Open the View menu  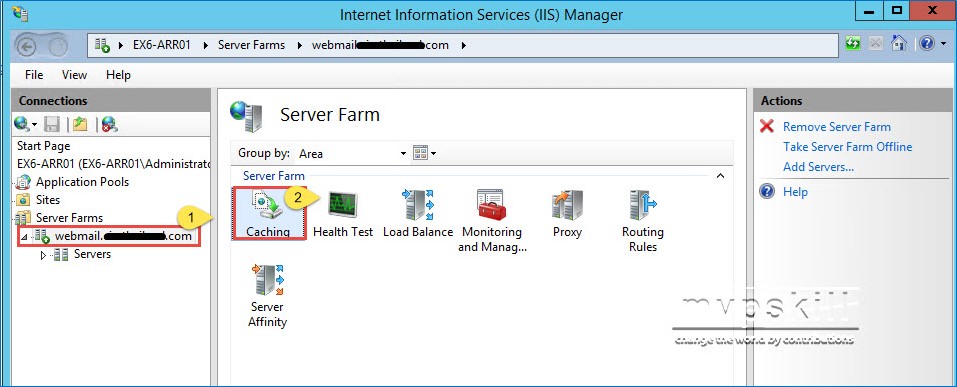(x=74, y=75)
